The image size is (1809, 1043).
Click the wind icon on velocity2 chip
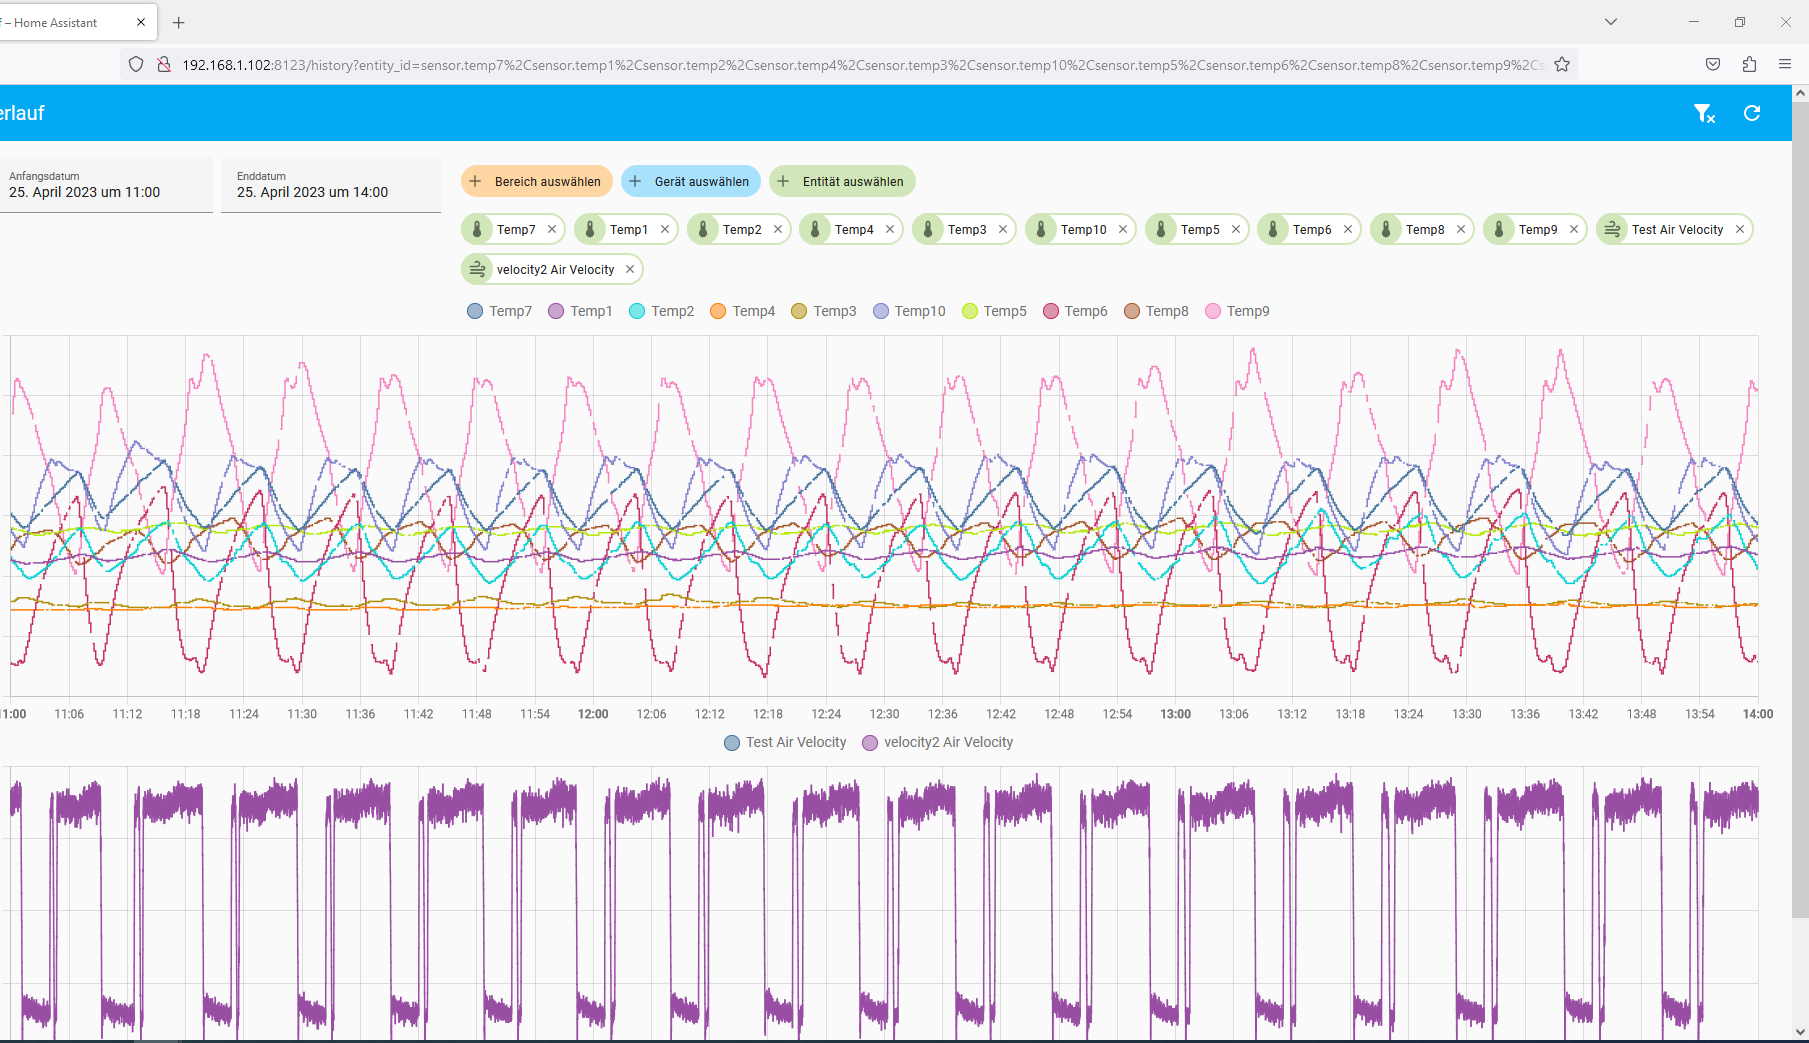pyautogui.click(x=477, y=269)
